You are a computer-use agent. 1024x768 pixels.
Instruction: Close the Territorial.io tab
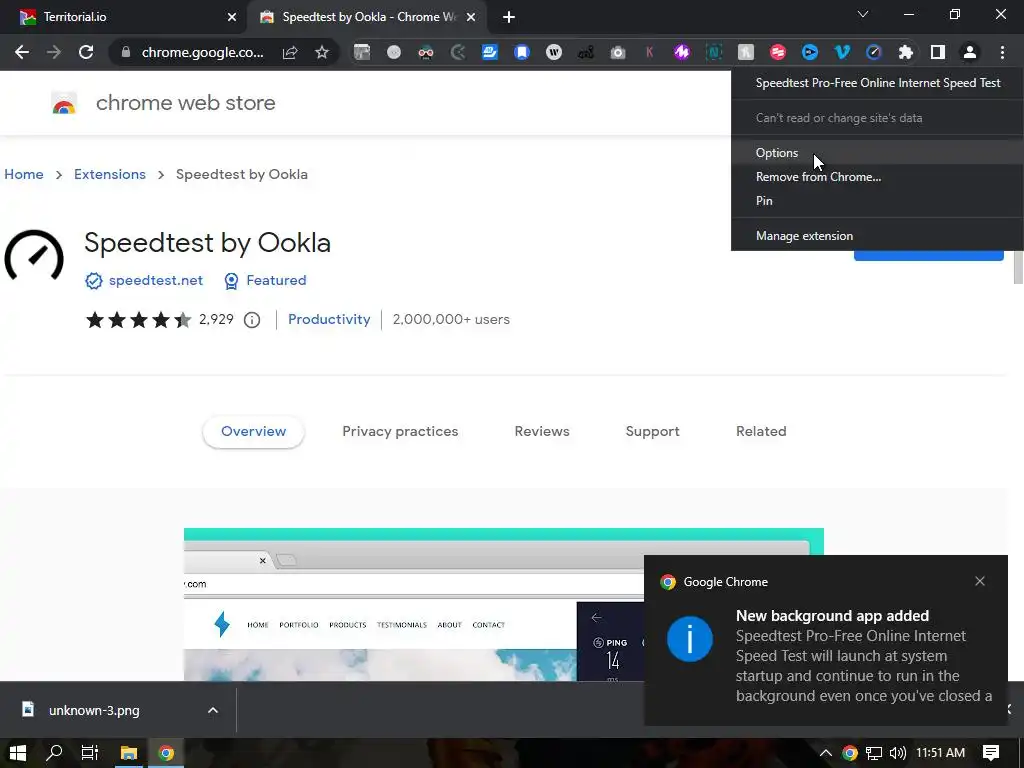point(232,17)
